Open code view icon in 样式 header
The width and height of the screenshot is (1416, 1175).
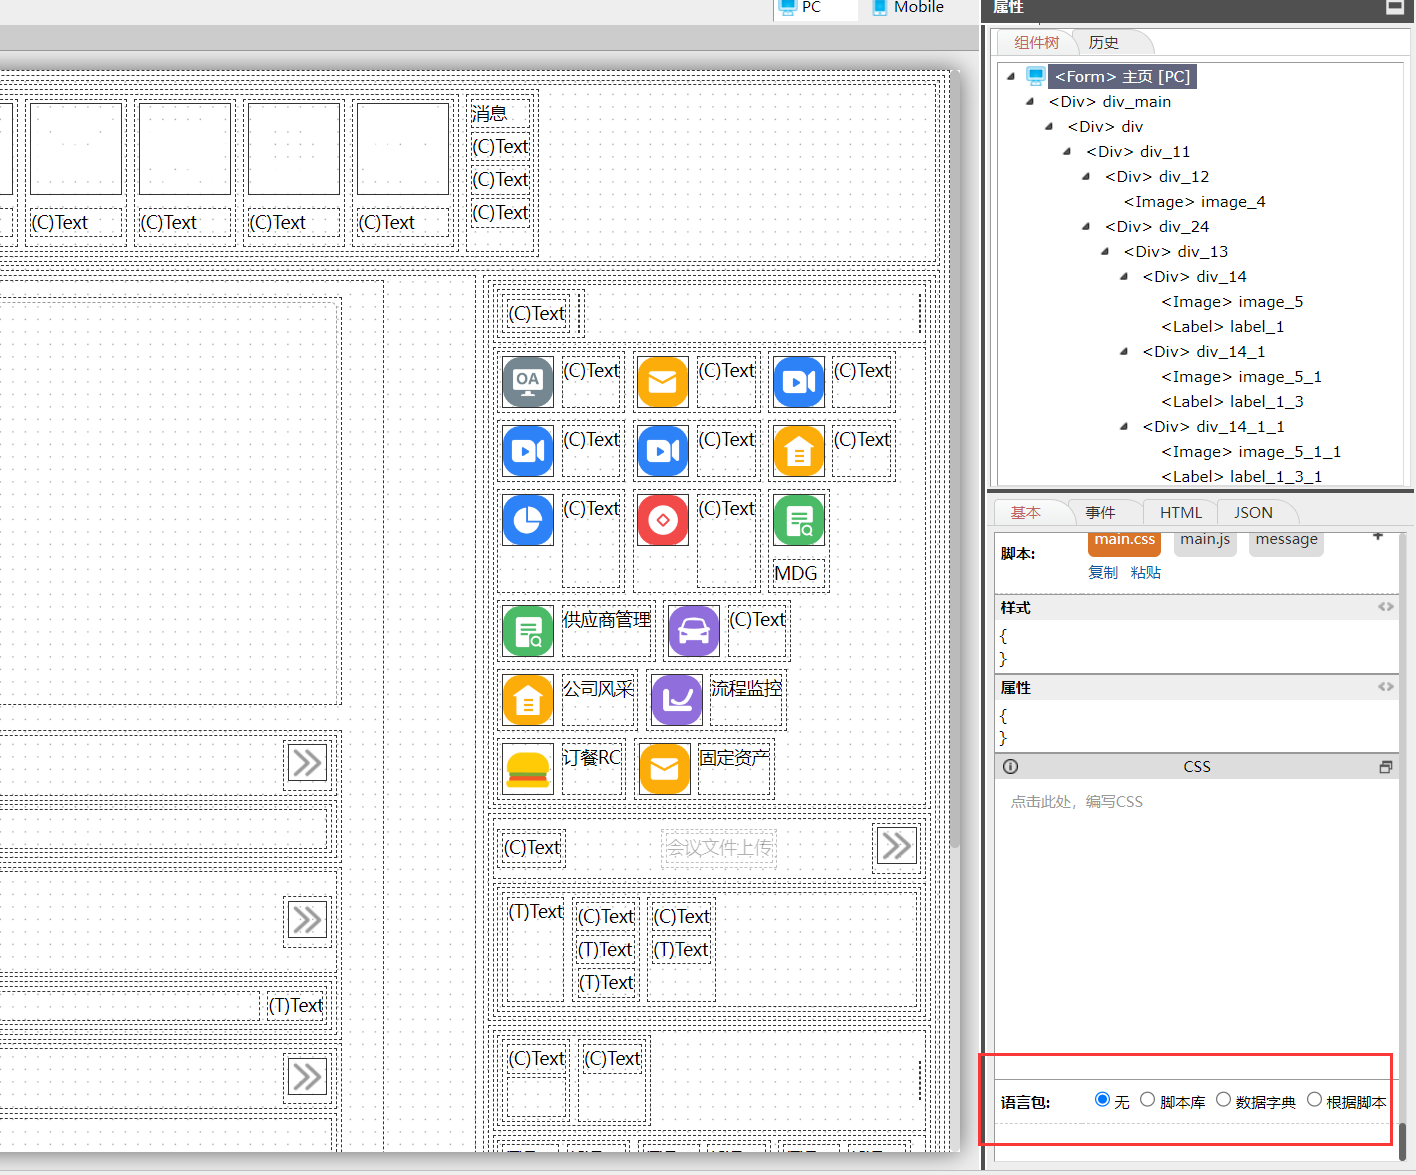coord(1386,607)
